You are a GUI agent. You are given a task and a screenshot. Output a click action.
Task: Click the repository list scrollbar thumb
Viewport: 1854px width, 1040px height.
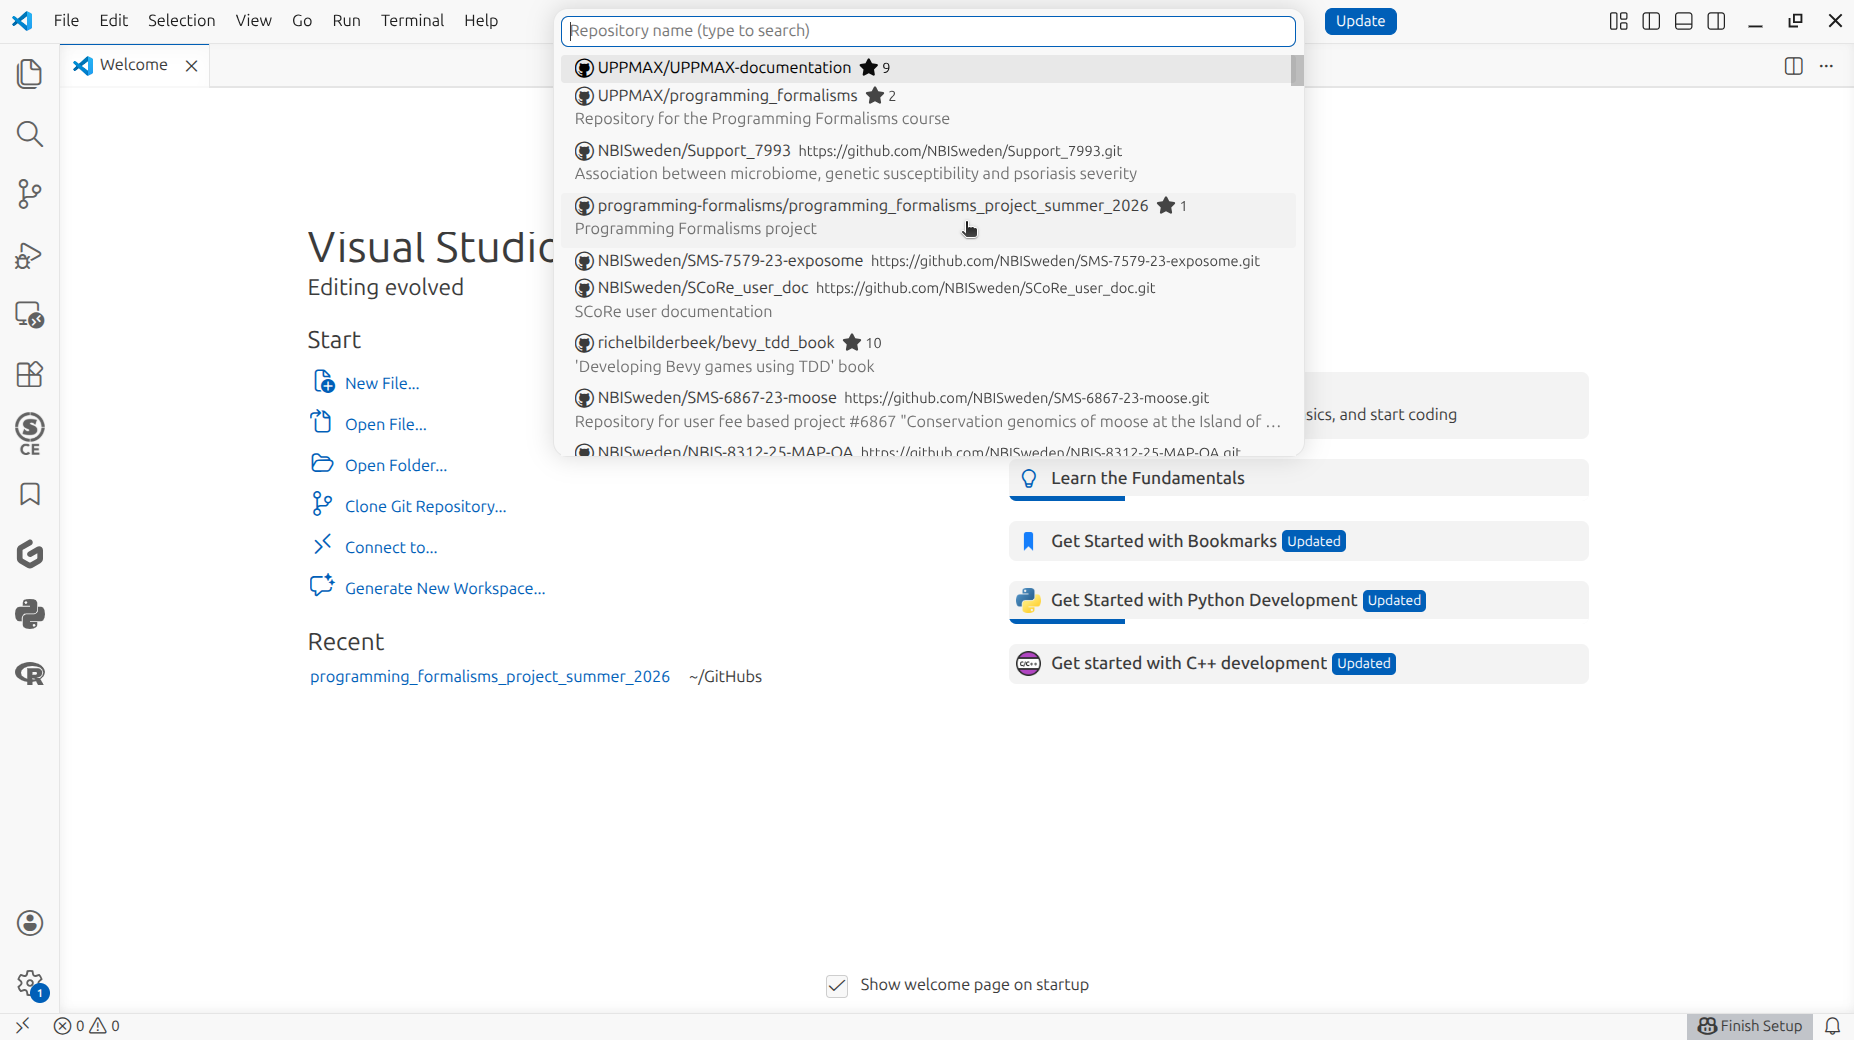[x=1297, y=71]
